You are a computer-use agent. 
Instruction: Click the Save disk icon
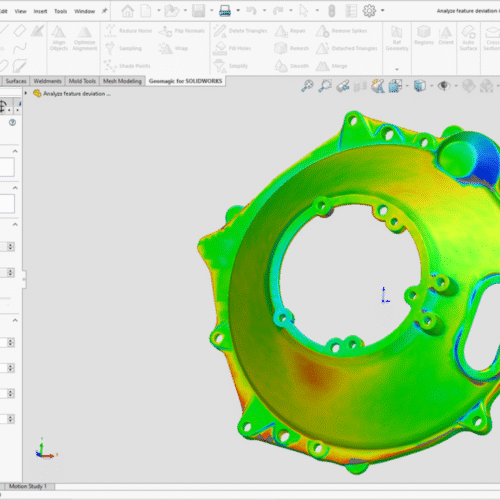coord(199,11)
